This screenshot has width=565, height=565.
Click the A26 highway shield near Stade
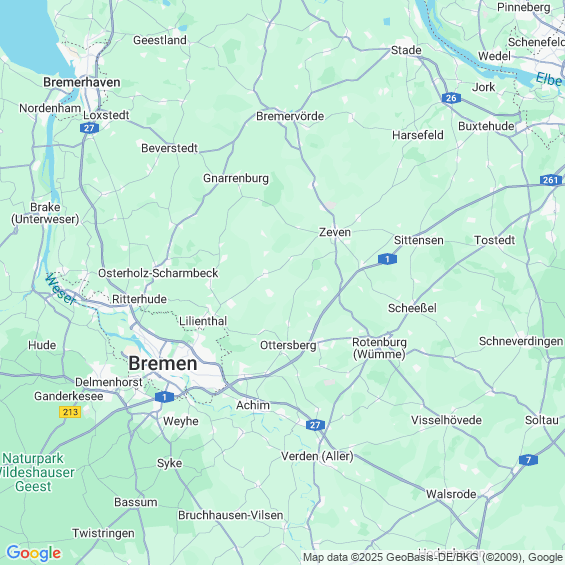(451, 98)
